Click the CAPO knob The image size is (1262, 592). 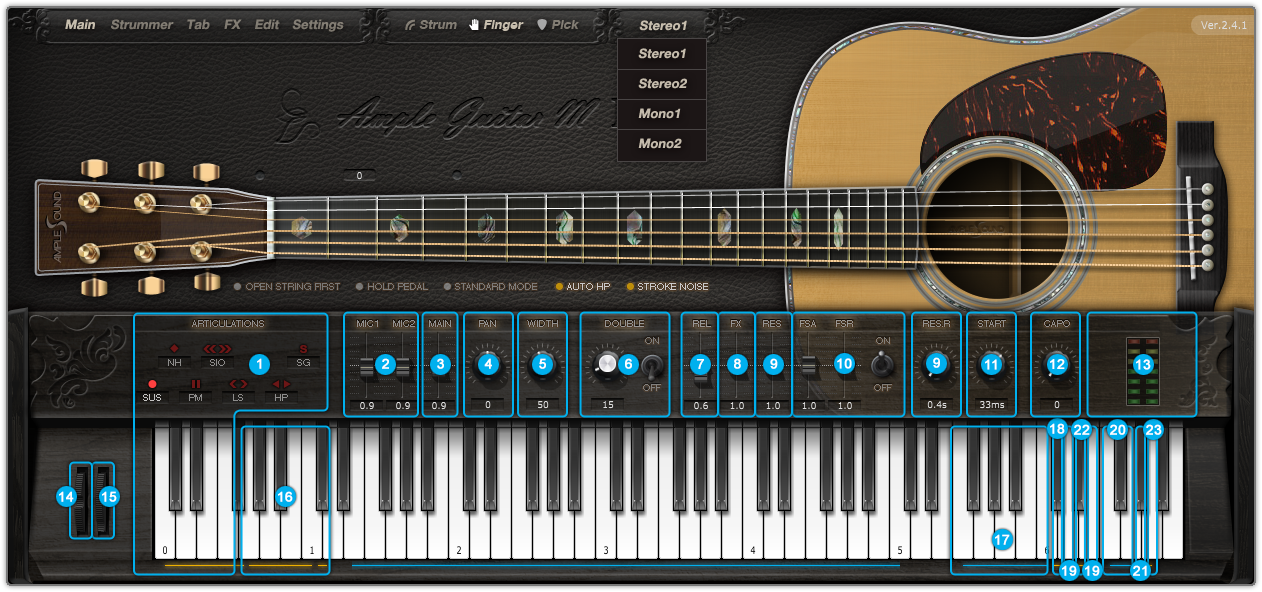1057,365
